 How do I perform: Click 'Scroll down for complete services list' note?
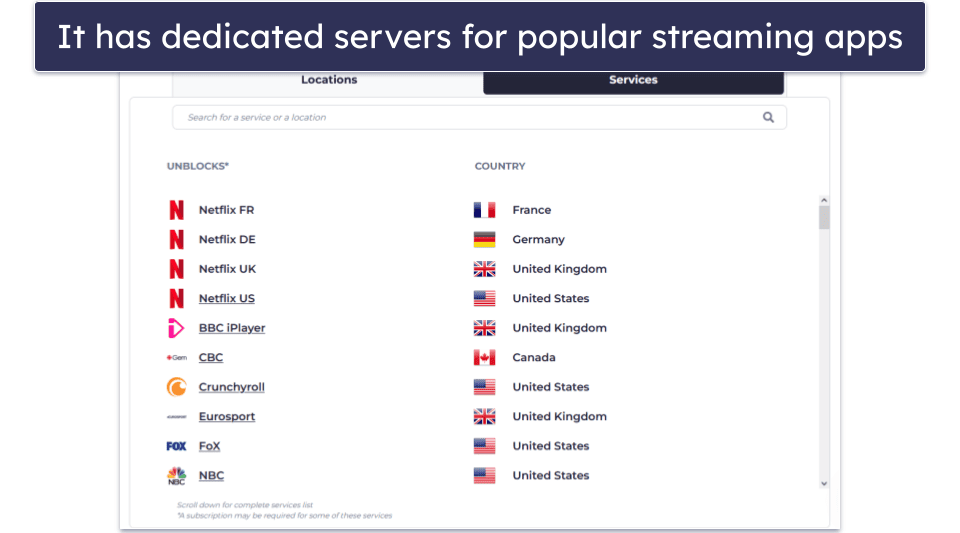(245, 505)
